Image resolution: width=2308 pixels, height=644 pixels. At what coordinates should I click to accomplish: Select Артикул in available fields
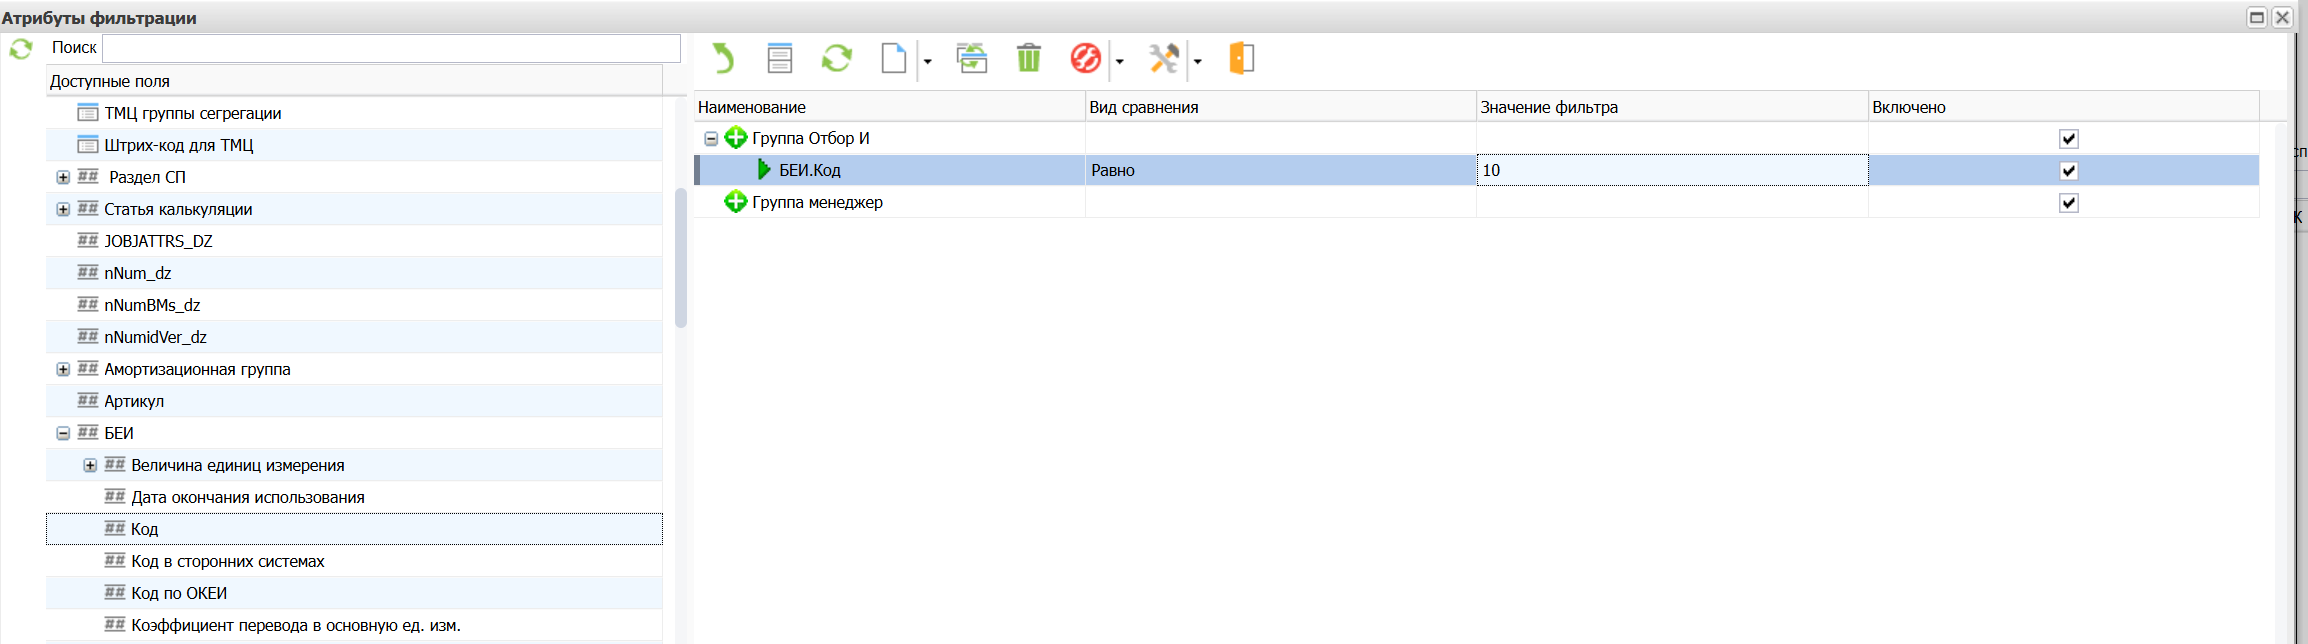pos(134,401)
